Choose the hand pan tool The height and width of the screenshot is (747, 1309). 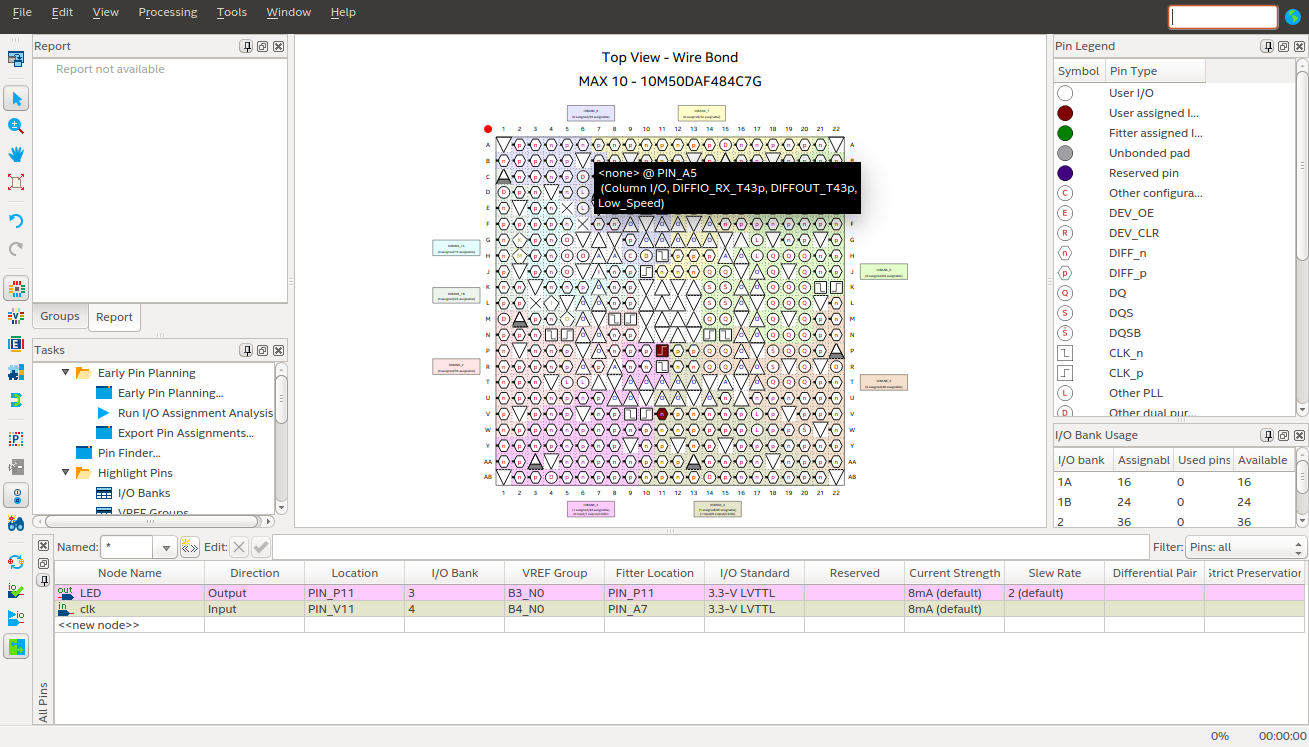click(x=16, y=154)
